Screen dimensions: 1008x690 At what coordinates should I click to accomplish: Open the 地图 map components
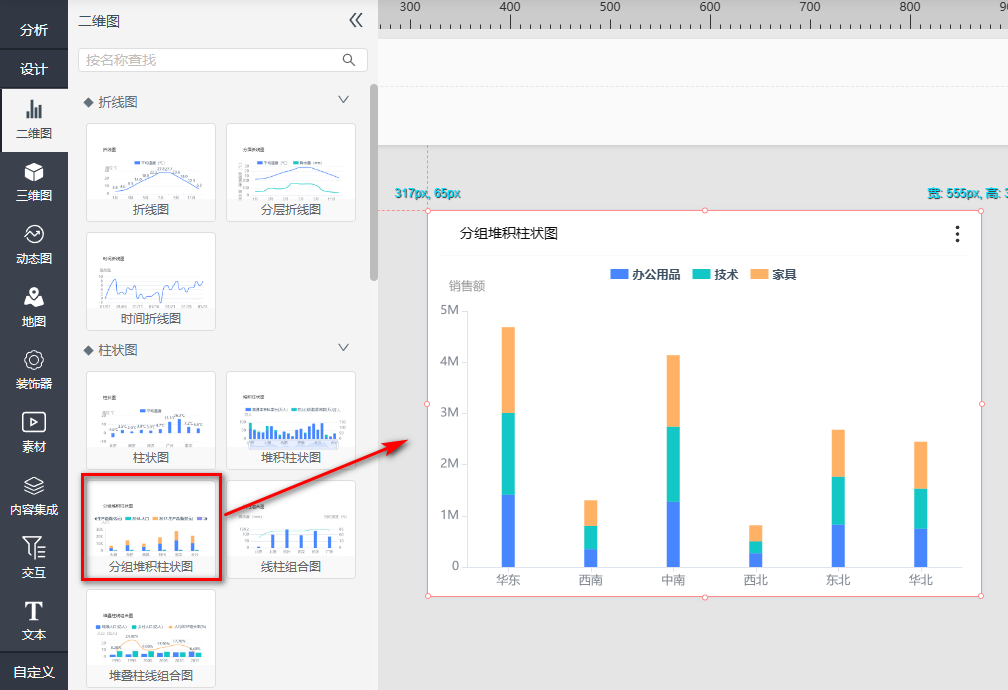[x=34, y=308]
